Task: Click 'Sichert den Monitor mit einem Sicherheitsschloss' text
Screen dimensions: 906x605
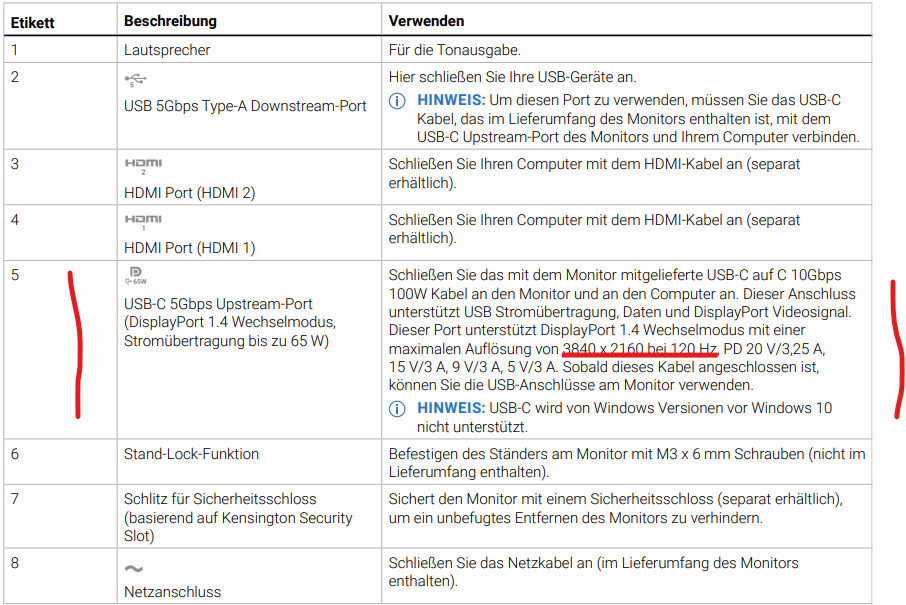Action: pos(551,499)
